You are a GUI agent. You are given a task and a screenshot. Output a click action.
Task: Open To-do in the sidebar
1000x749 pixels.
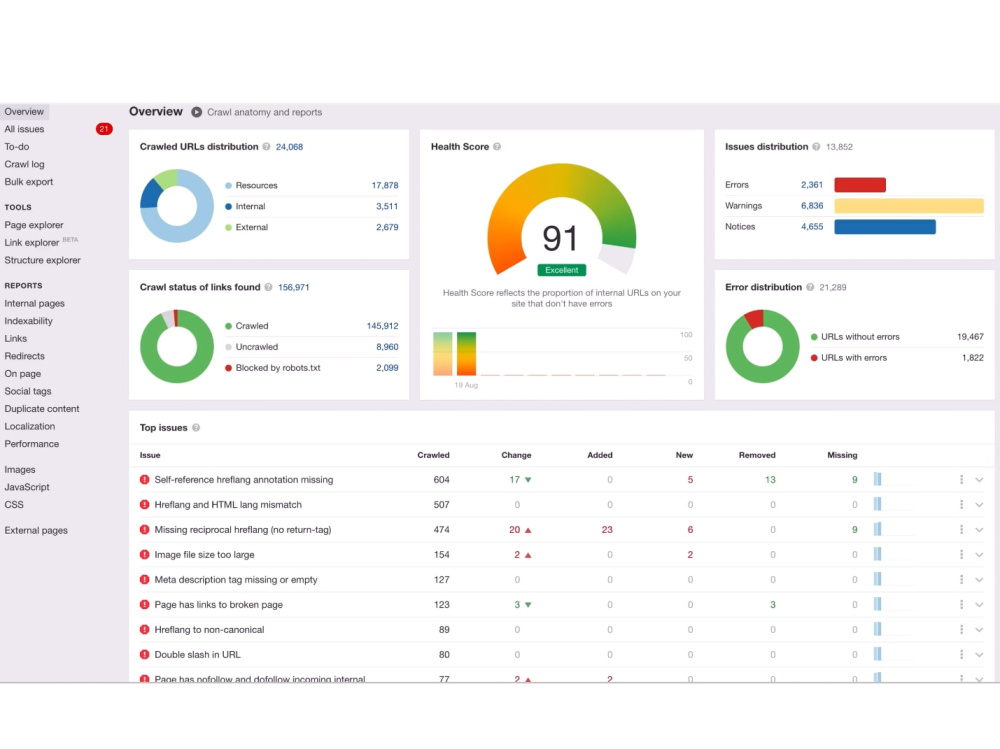pos(17,147)
